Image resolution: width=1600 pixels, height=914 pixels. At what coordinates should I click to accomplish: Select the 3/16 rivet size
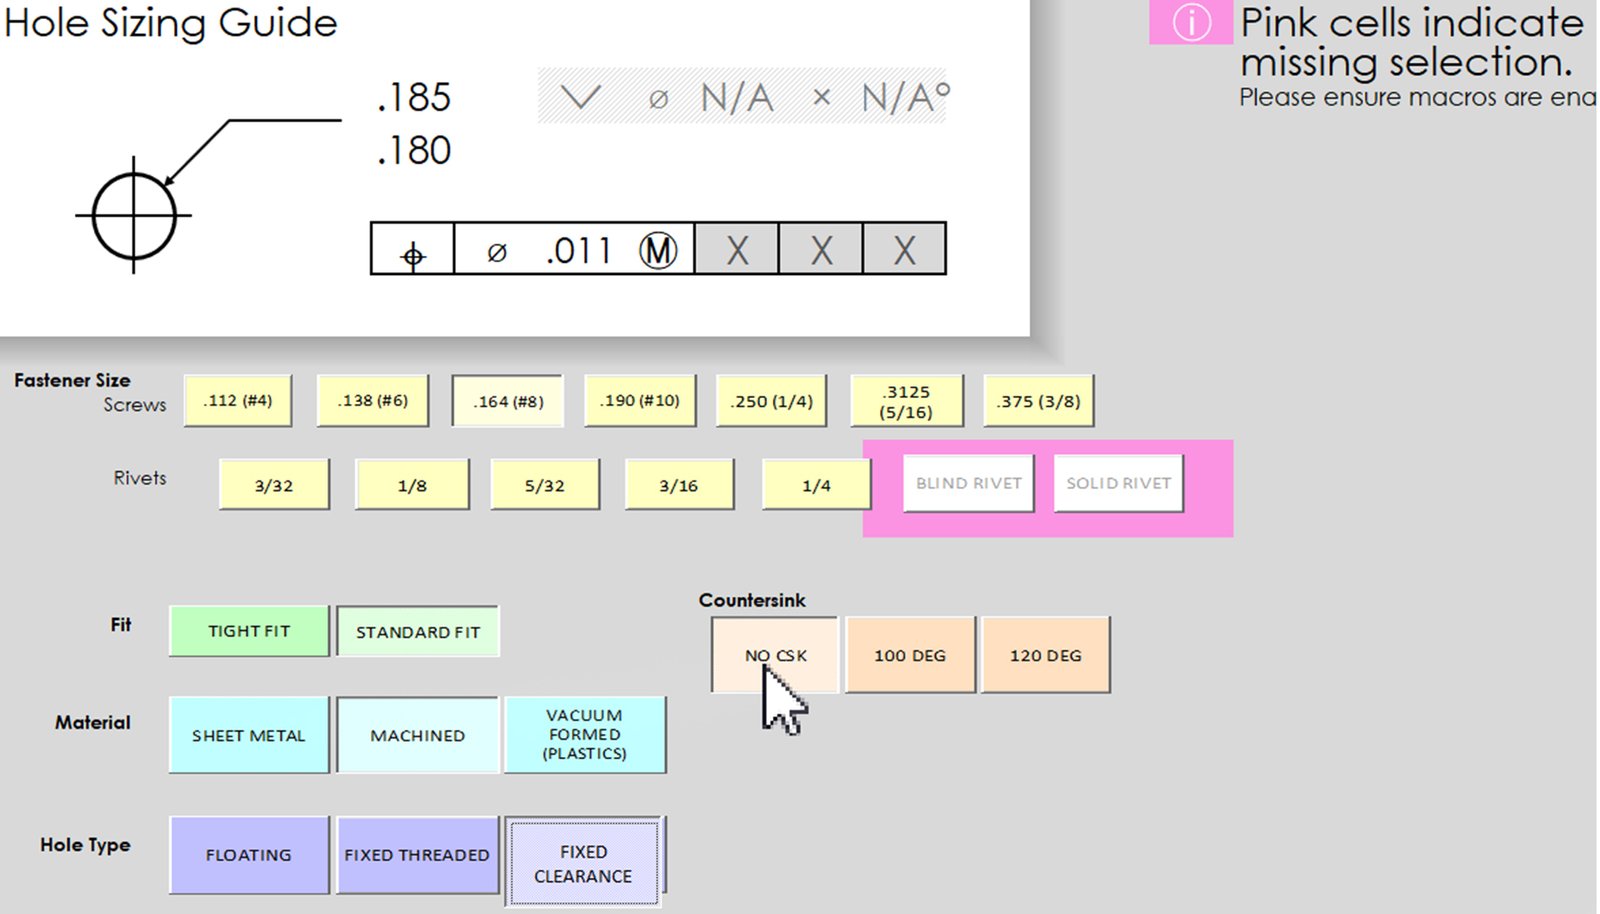pos(679,485)
